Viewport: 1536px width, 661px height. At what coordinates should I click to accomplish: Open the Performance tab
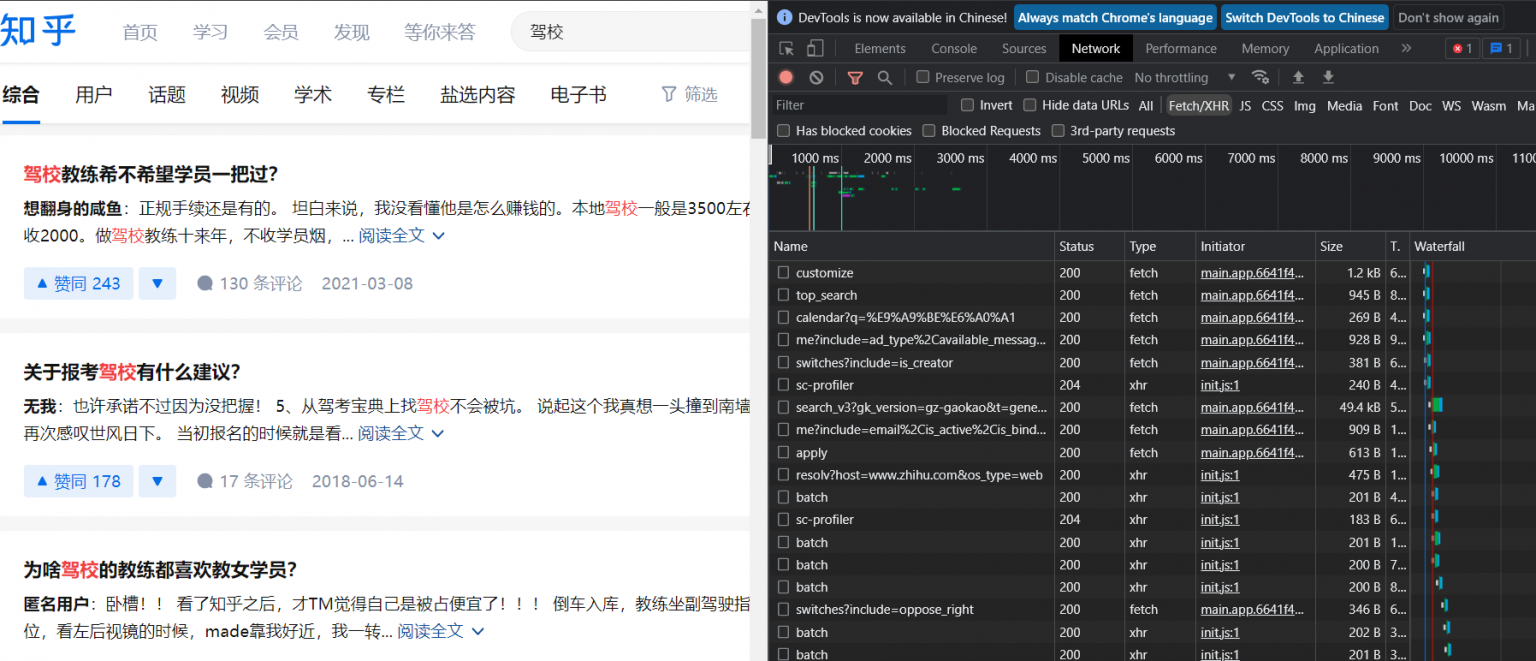click(1181, 48)
